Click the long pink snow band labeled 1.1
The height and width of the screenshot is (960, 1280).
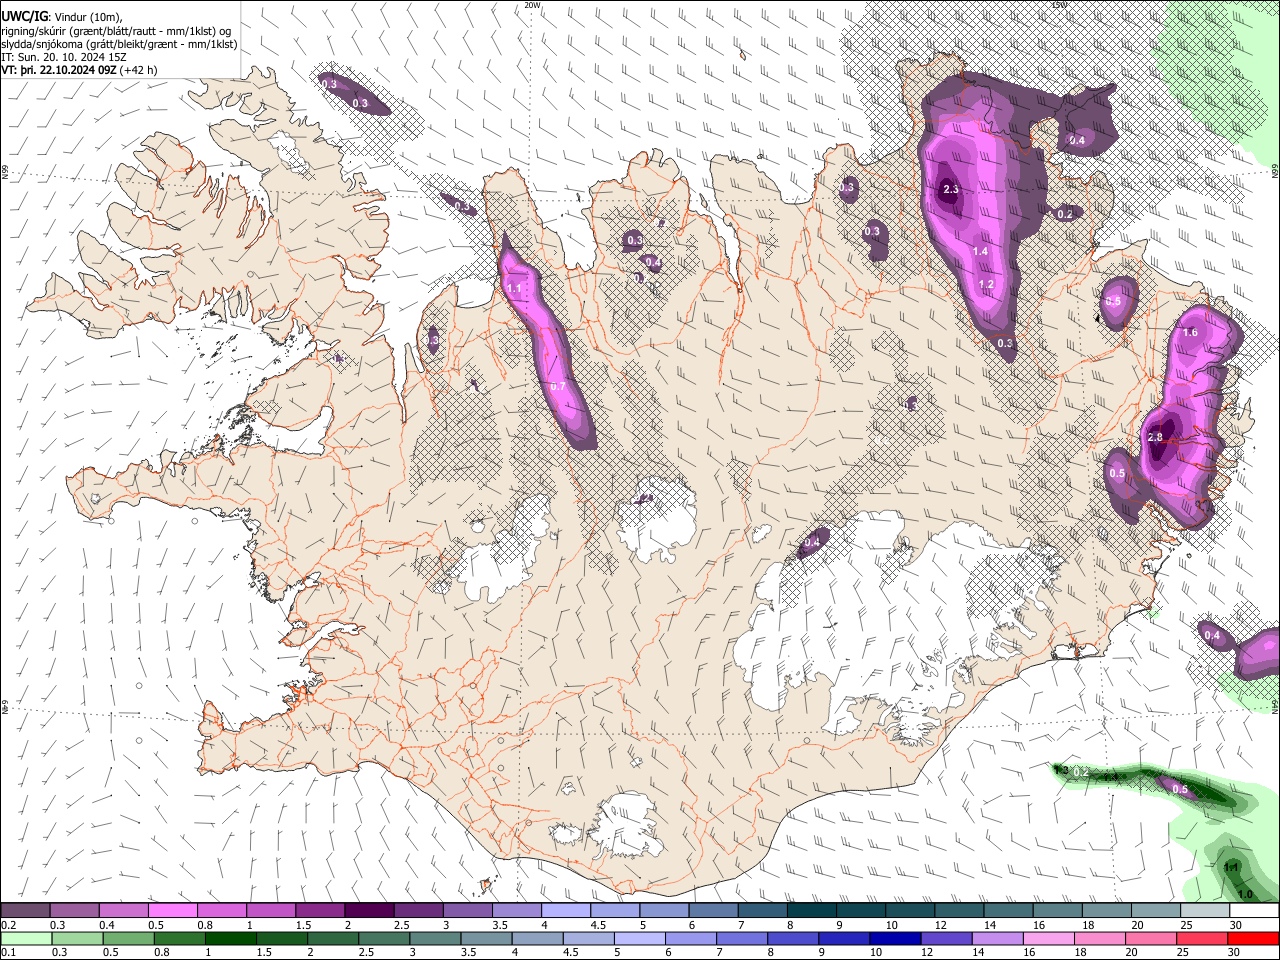coord(545,340)
